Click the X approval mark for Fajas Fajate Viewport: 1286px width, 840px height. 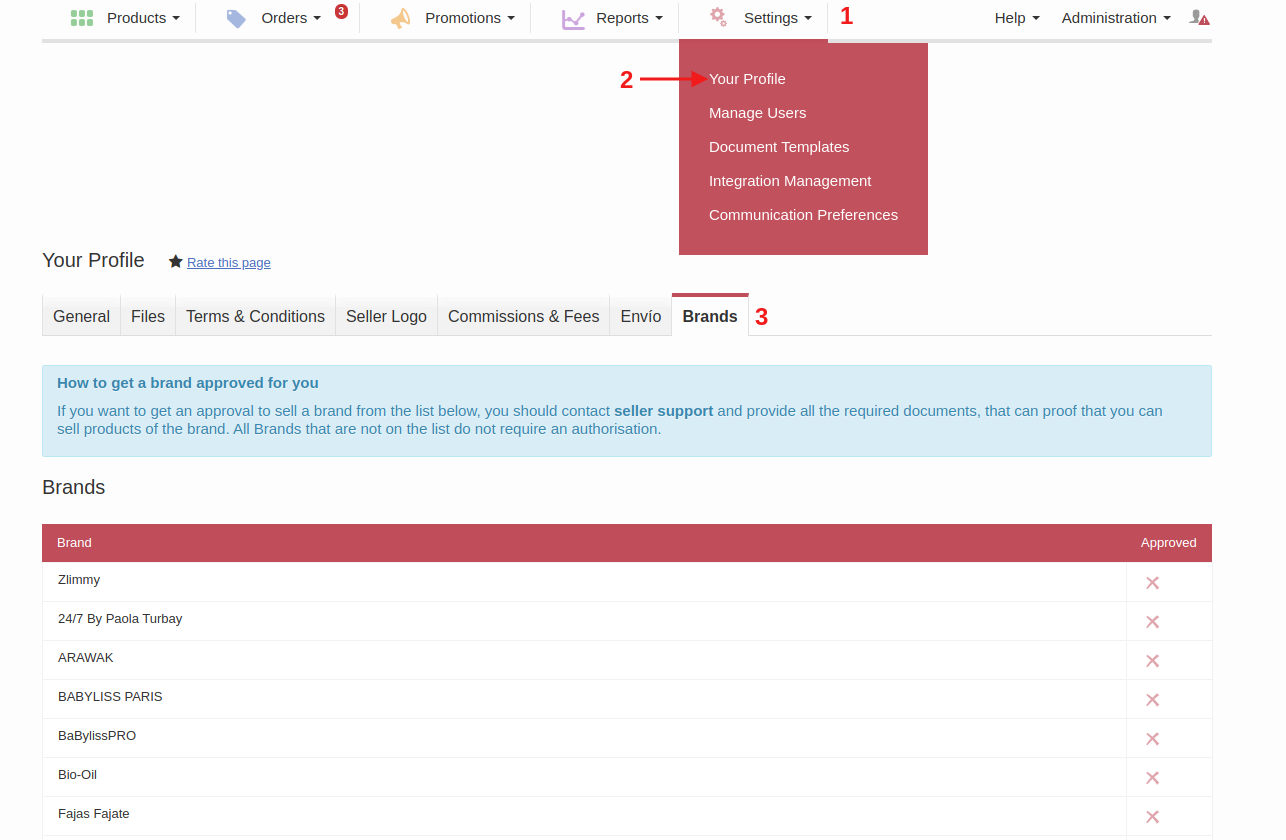(x=1152, y=816)
